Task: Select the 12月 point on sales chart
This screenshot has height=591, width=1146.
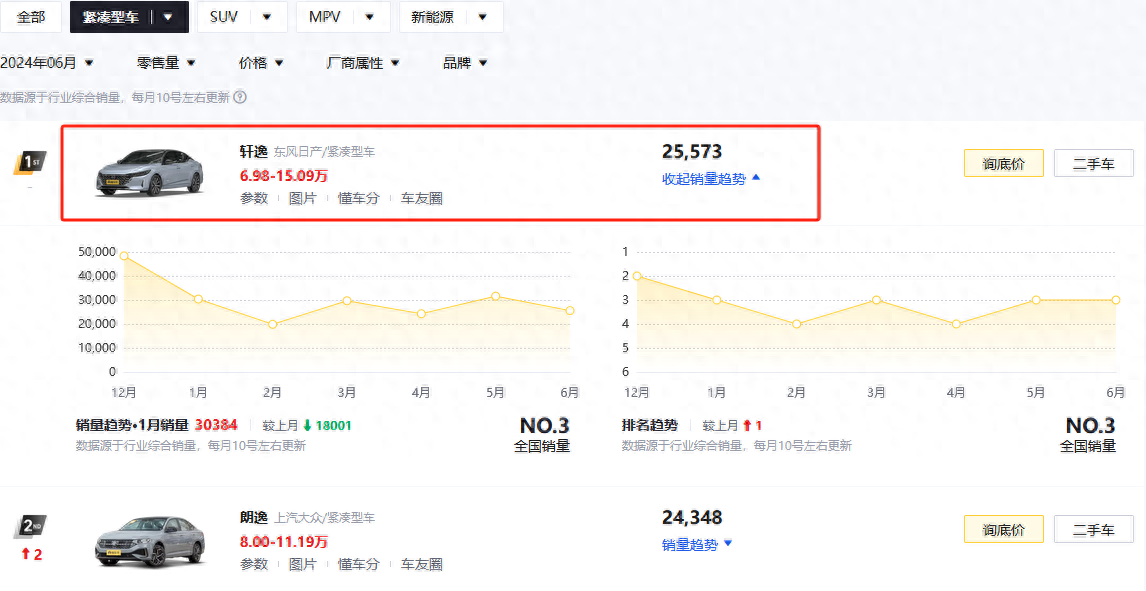Action: click(124, 256)
